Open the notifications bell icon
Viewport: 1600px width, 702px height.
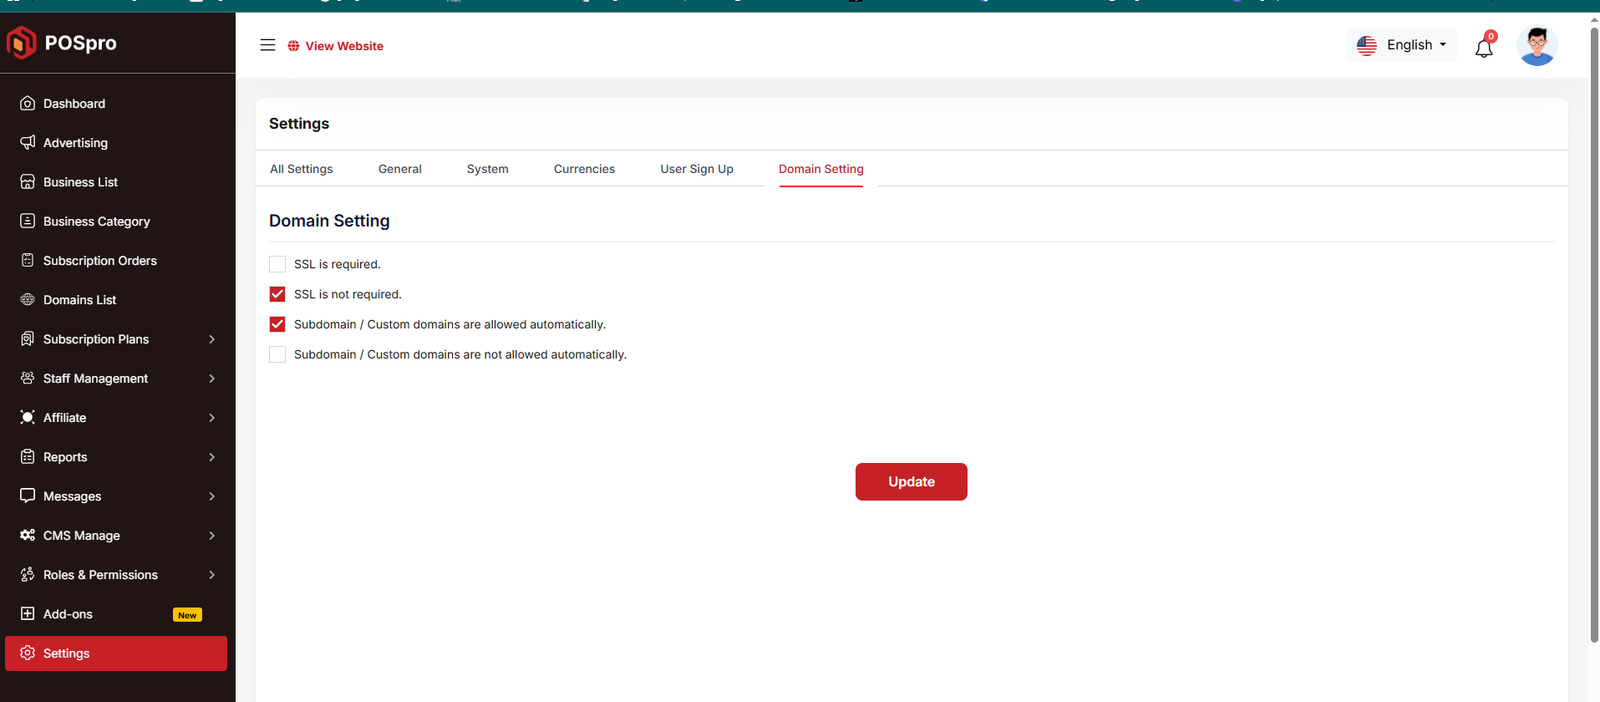[1484, 47]
